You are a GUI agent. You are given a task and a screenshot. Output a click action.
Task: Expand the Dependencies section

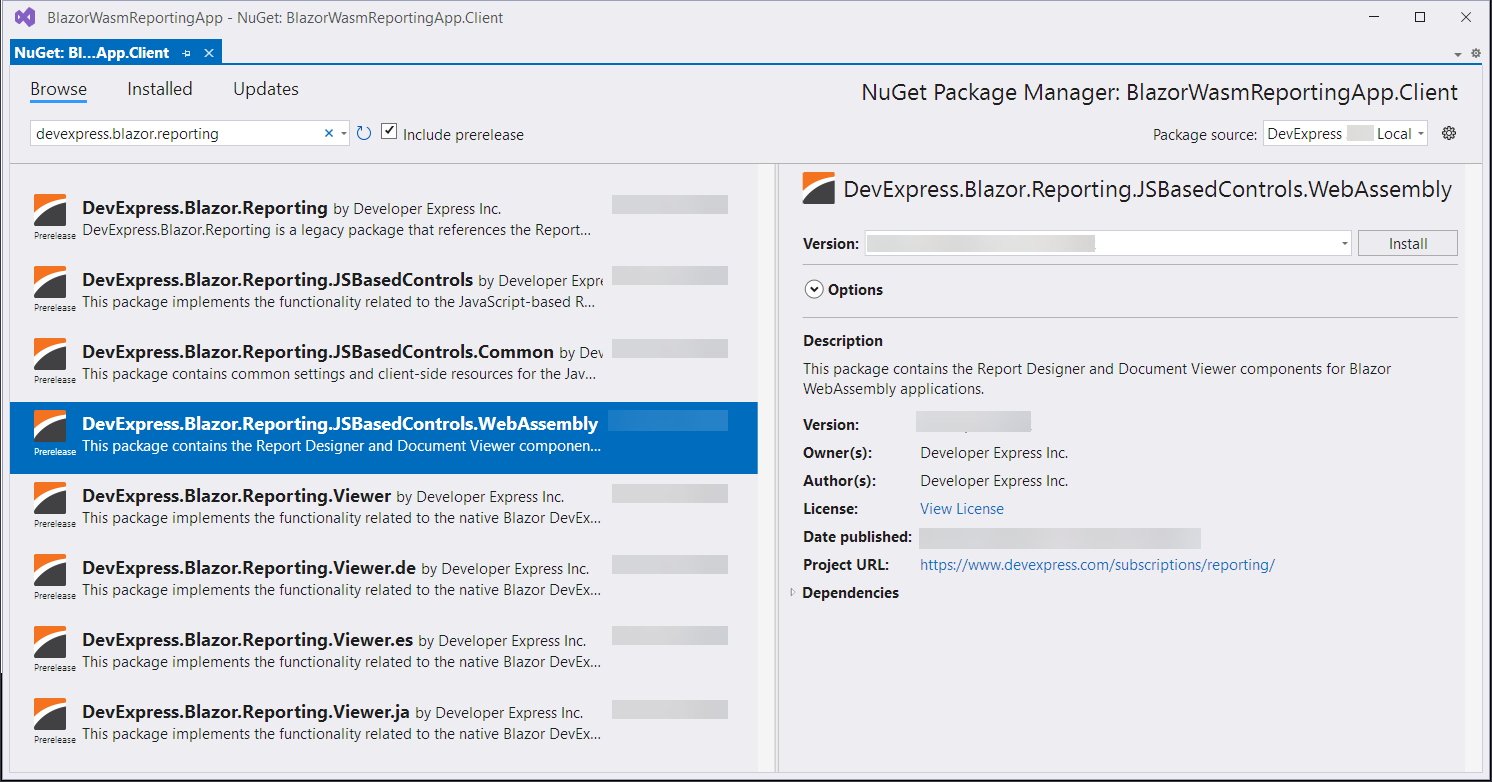793,593
